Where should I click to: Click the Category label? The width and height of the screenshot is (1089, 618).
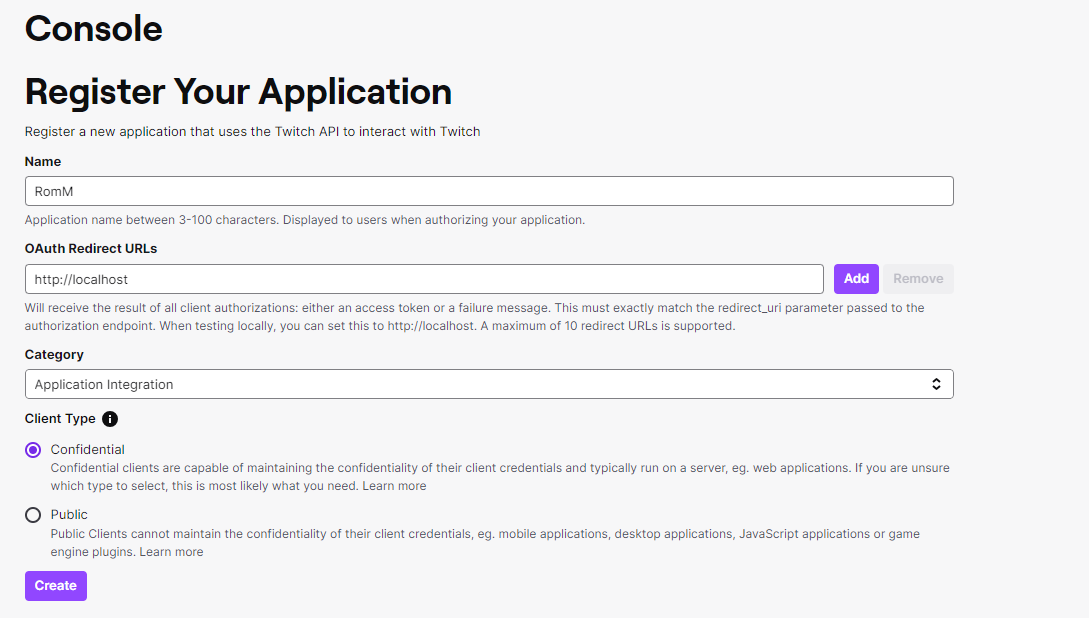(54, 355)
